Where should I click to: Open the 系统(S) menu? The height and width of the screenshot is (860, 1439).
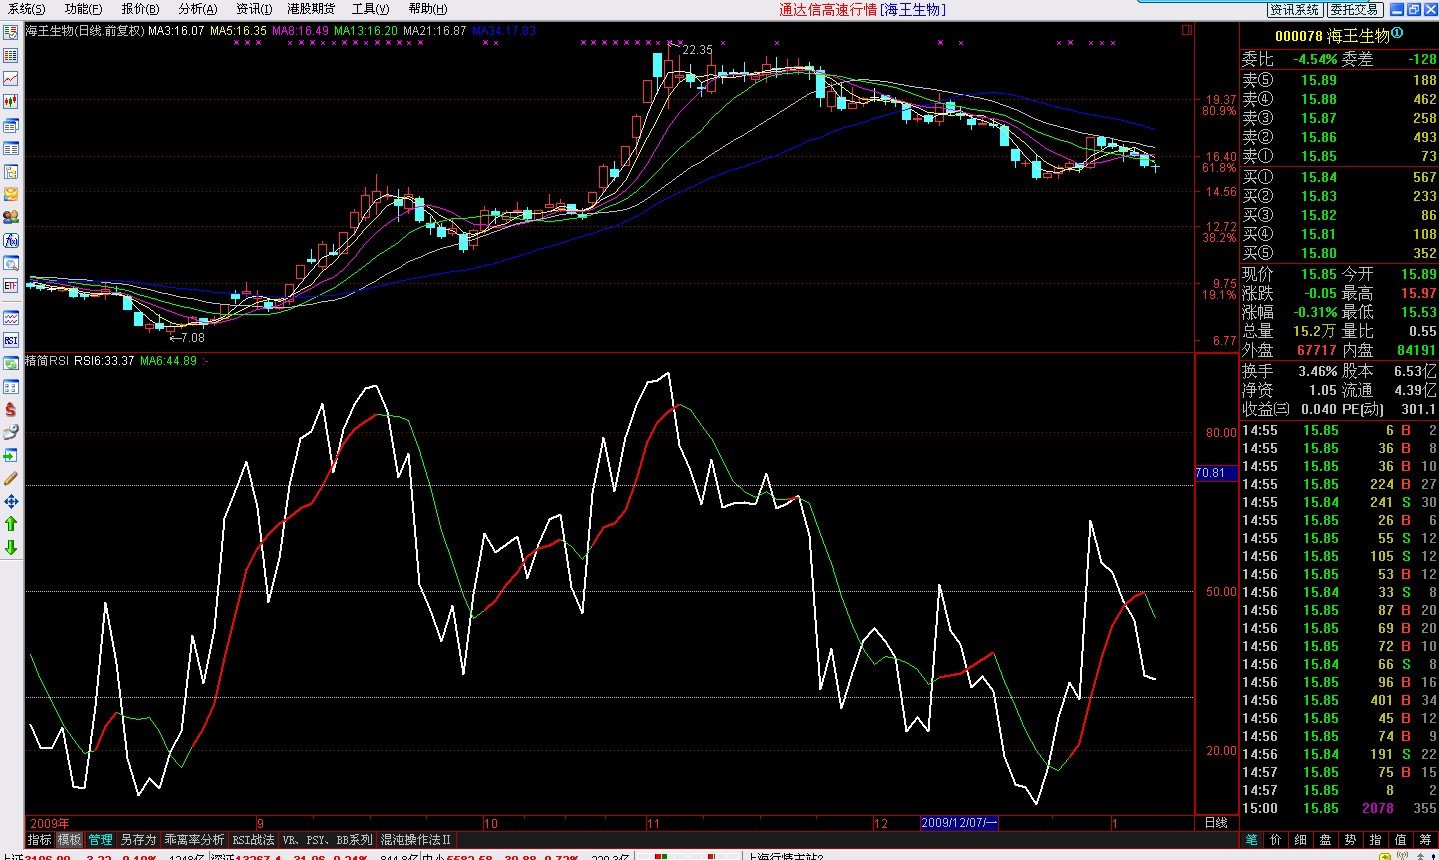point(26,9)
